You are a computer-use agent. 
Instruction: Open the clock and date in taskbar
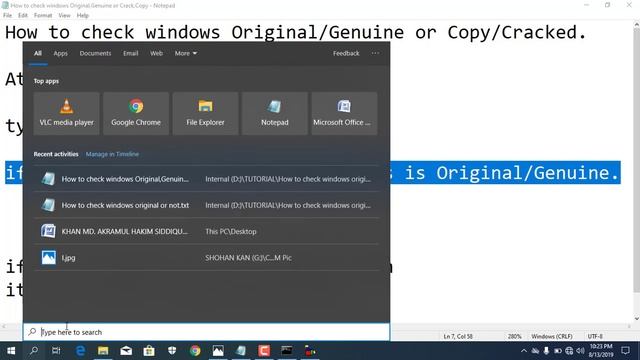[x=601, y=351]
